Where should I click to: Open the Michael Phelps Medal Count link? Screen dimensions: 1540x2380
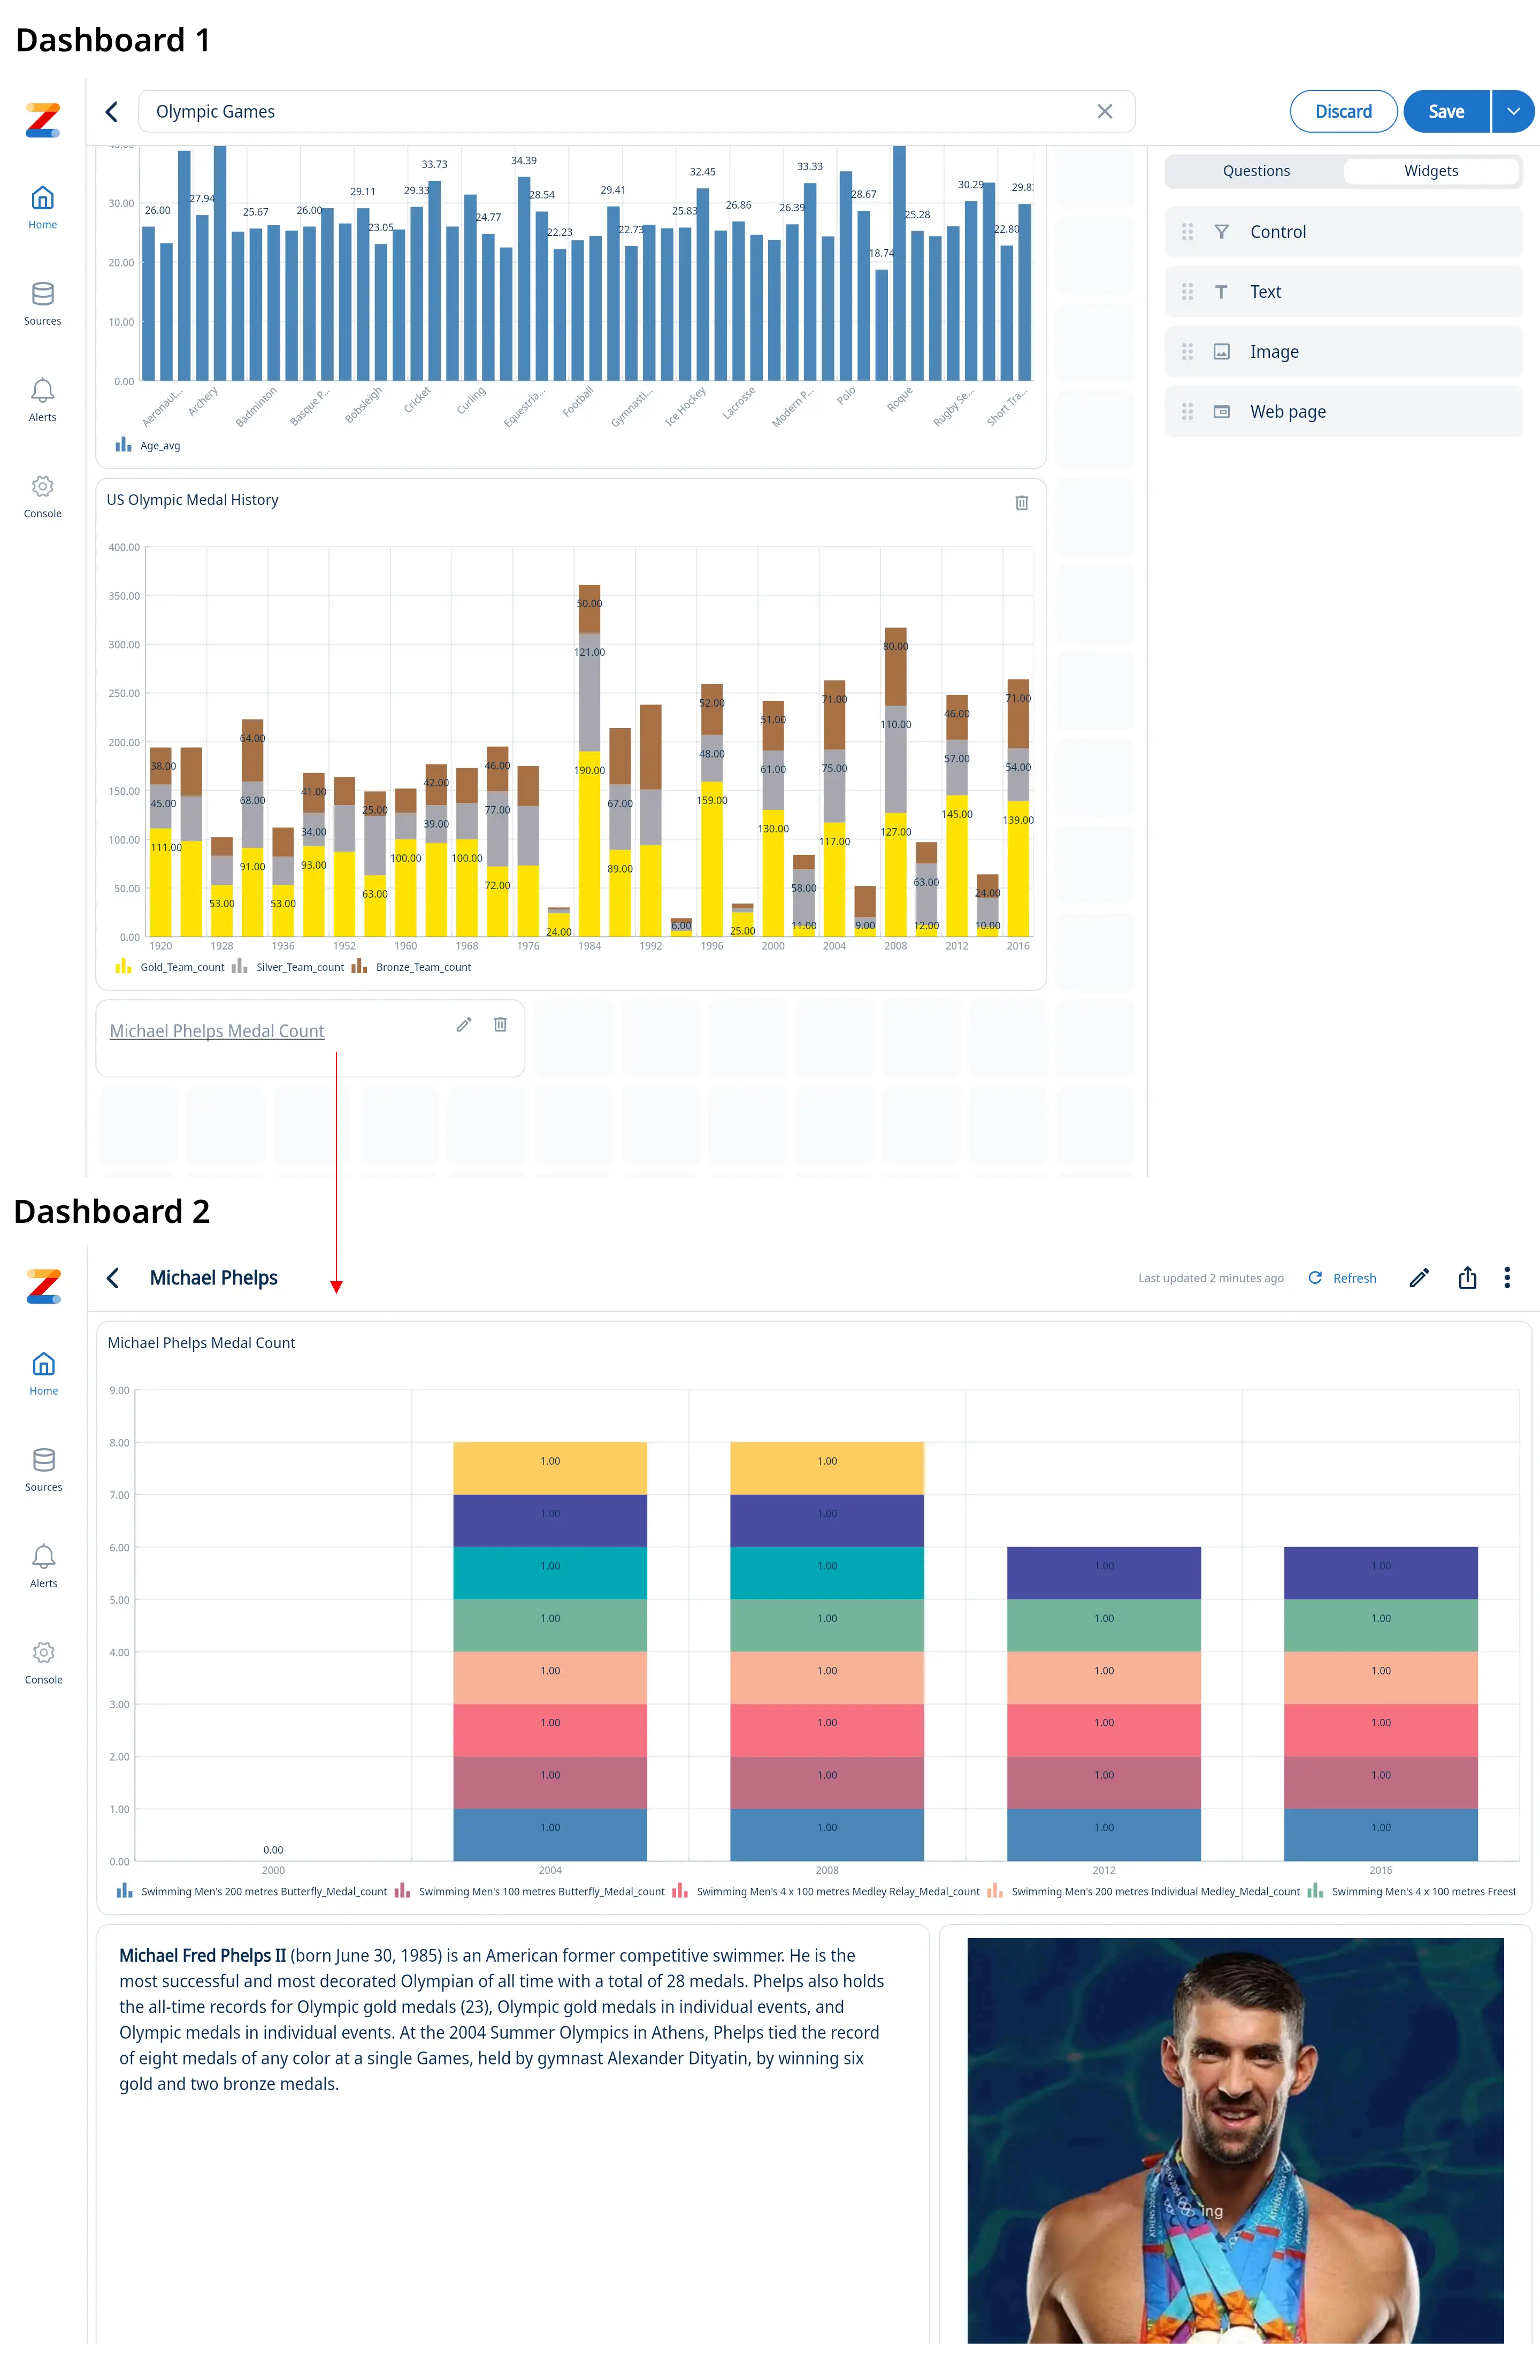click(x=217, y=1031)
